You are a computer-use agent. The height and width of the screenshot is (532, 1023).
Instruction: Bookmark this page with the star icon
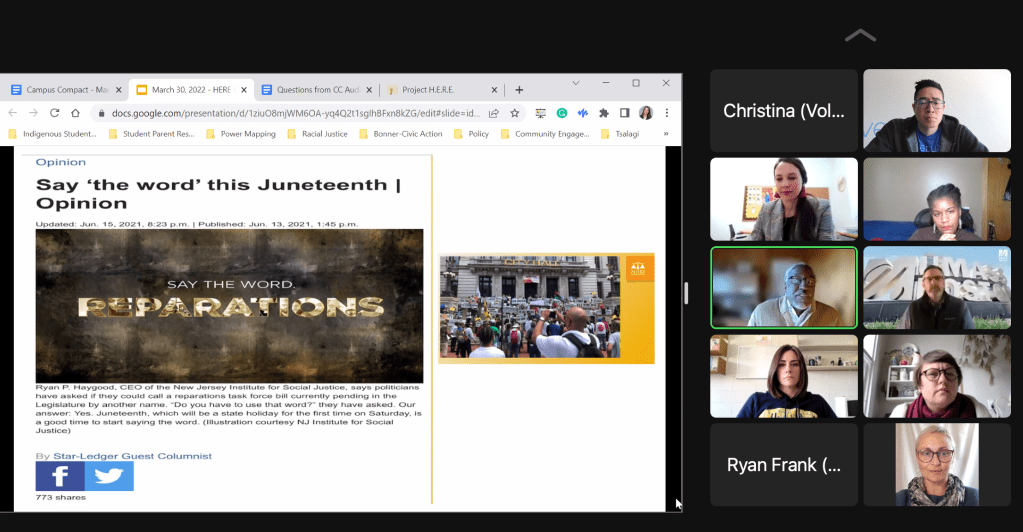[515, 113]
